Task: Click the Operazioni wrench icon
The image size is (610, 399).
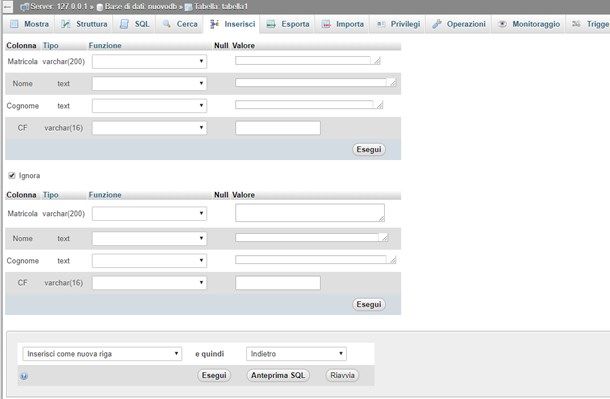Action: coord(436,24)
